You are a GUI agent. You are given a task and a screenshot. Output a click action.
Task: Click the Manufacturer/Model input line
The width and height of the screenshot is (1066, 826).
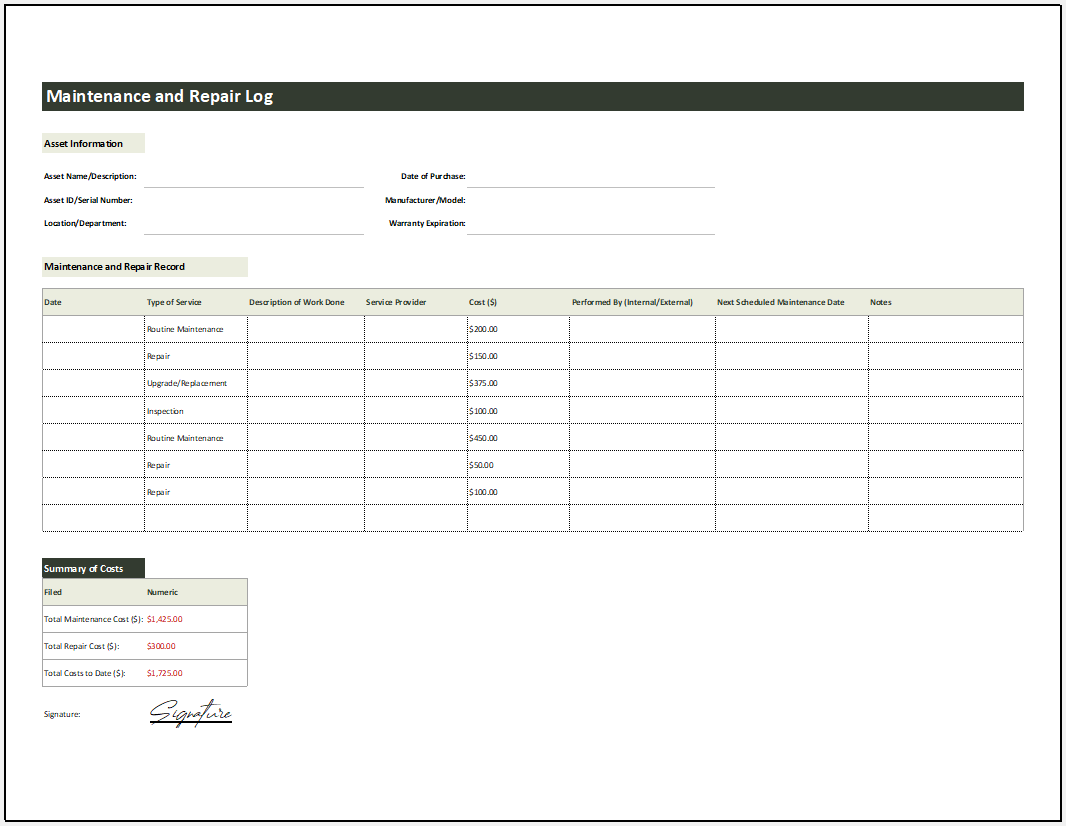[590, 205]
